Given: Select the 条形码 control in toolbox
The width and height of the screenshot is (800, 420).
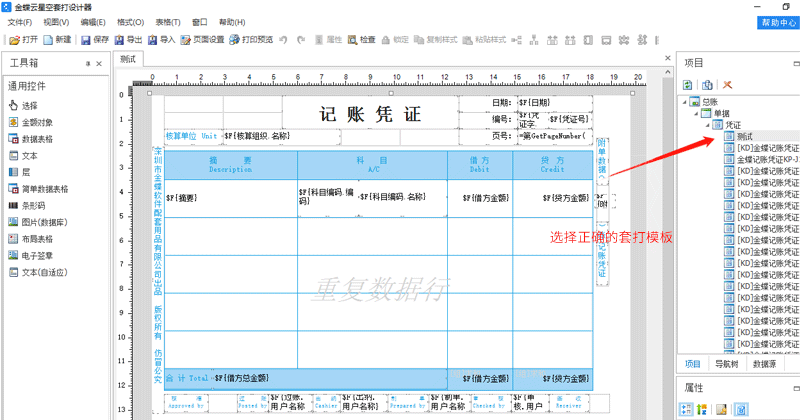Looking at the screenshot, I should (27, 206).
